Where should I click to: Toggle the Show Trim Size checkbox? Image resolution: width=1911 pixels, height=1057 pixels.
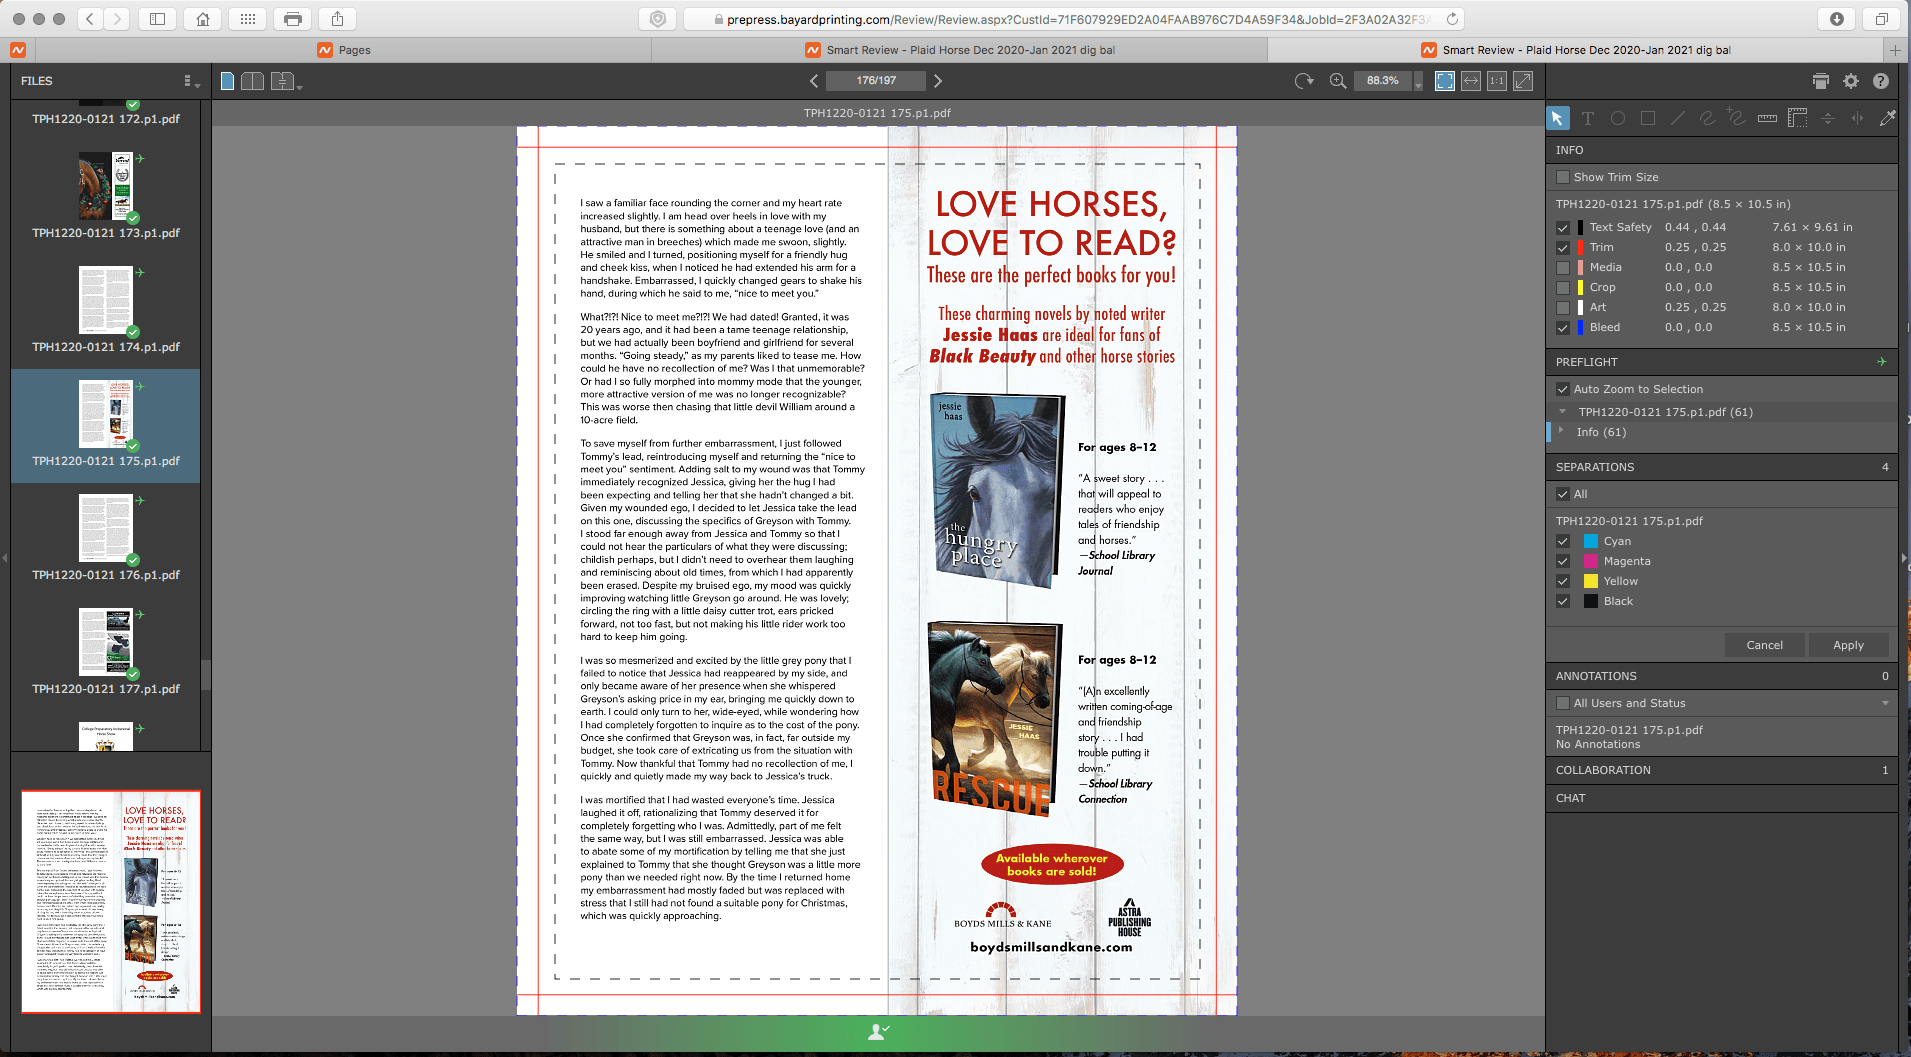[x=1562, y=177]
